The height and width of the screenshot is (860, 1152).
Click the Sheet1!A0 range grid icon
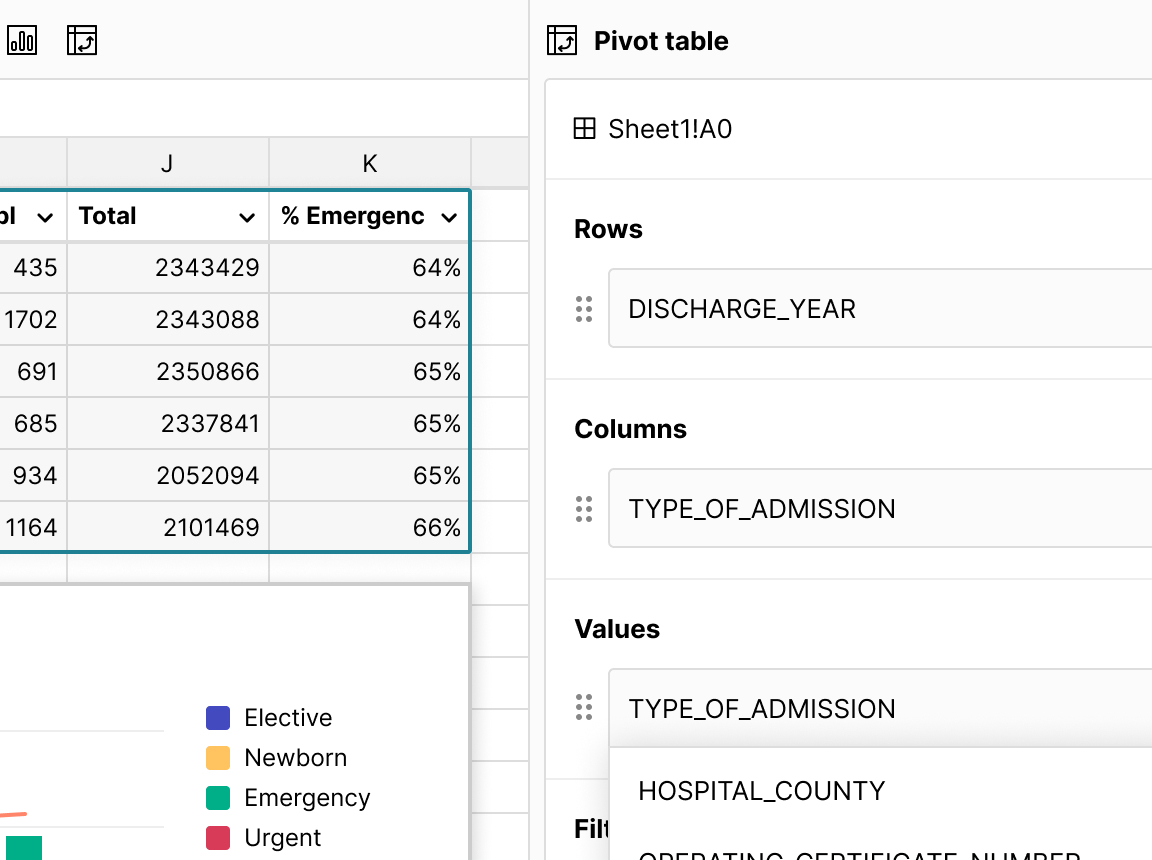click(x=585, y=129)
